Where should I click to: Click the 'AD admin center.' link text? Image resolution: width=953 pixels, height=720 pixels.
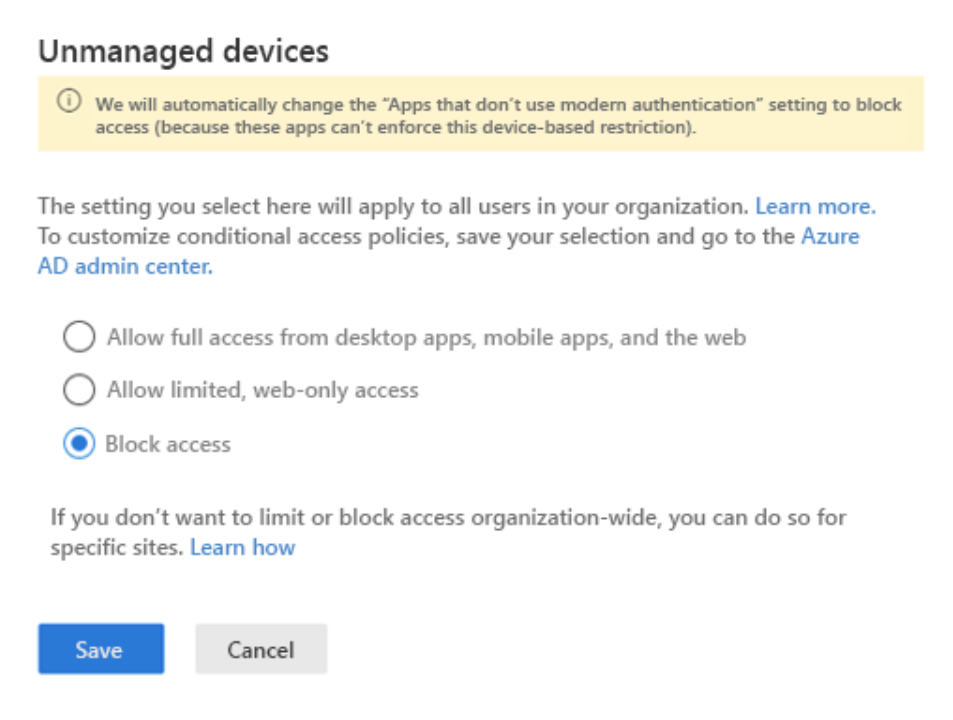125,267
